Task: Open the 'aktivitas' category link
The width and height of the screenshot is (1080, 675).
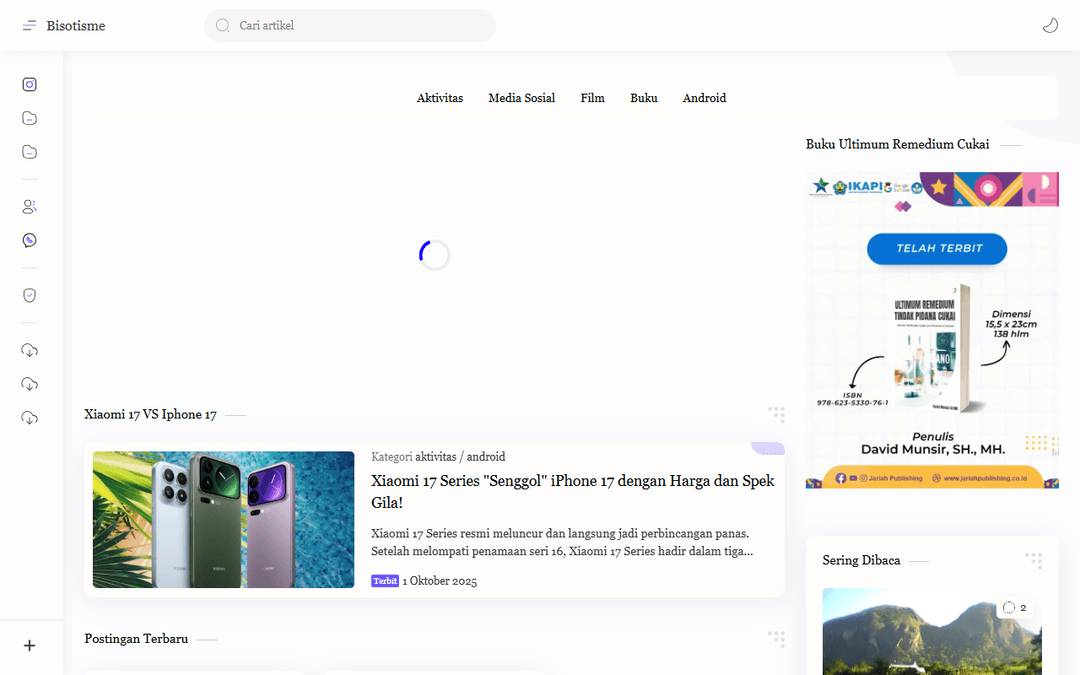Action: [x=435, y=457]
